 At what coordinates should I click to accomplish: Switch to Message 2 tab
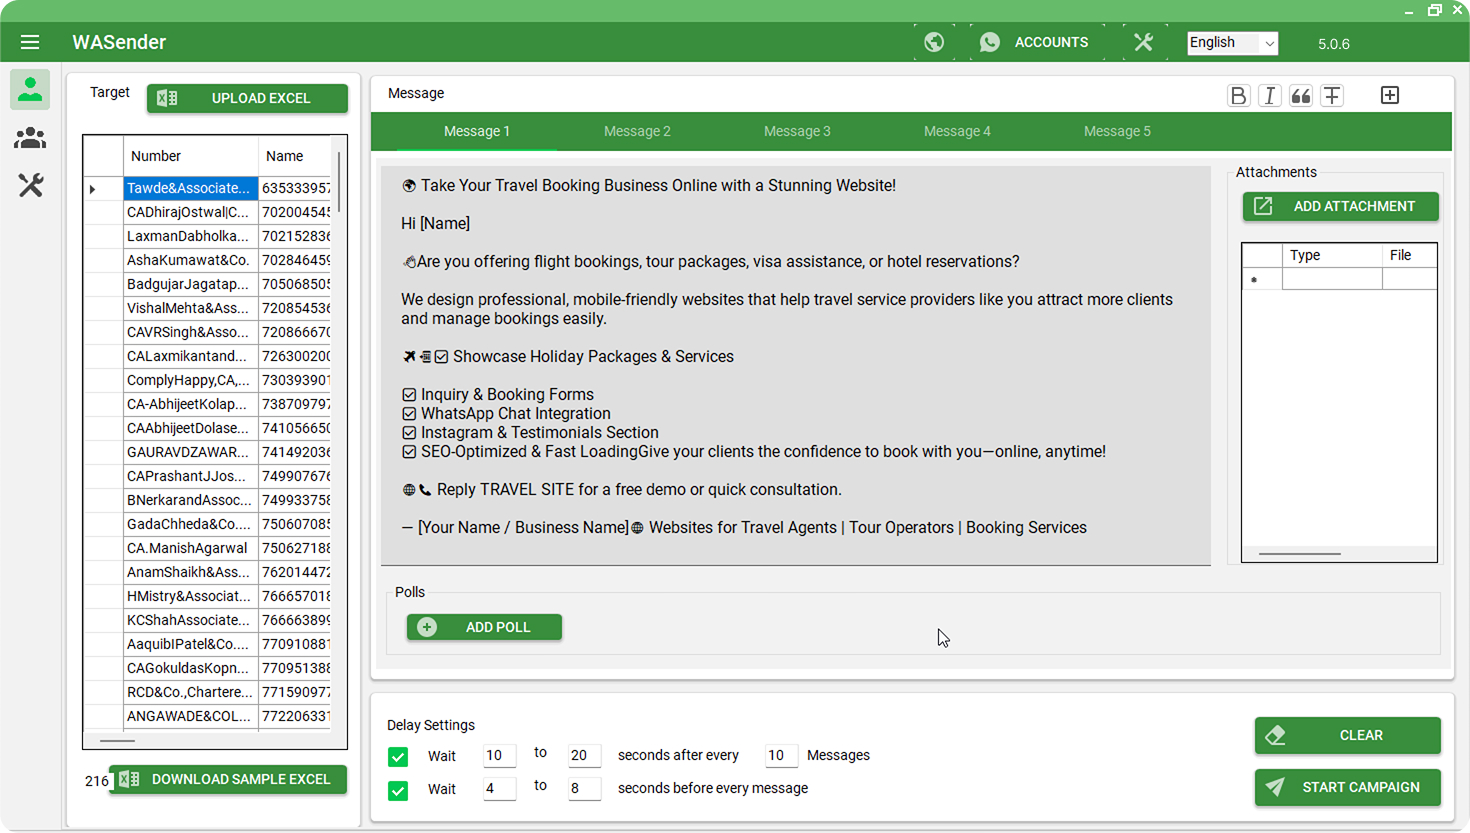pyautogui.click(x=637, y=131)
